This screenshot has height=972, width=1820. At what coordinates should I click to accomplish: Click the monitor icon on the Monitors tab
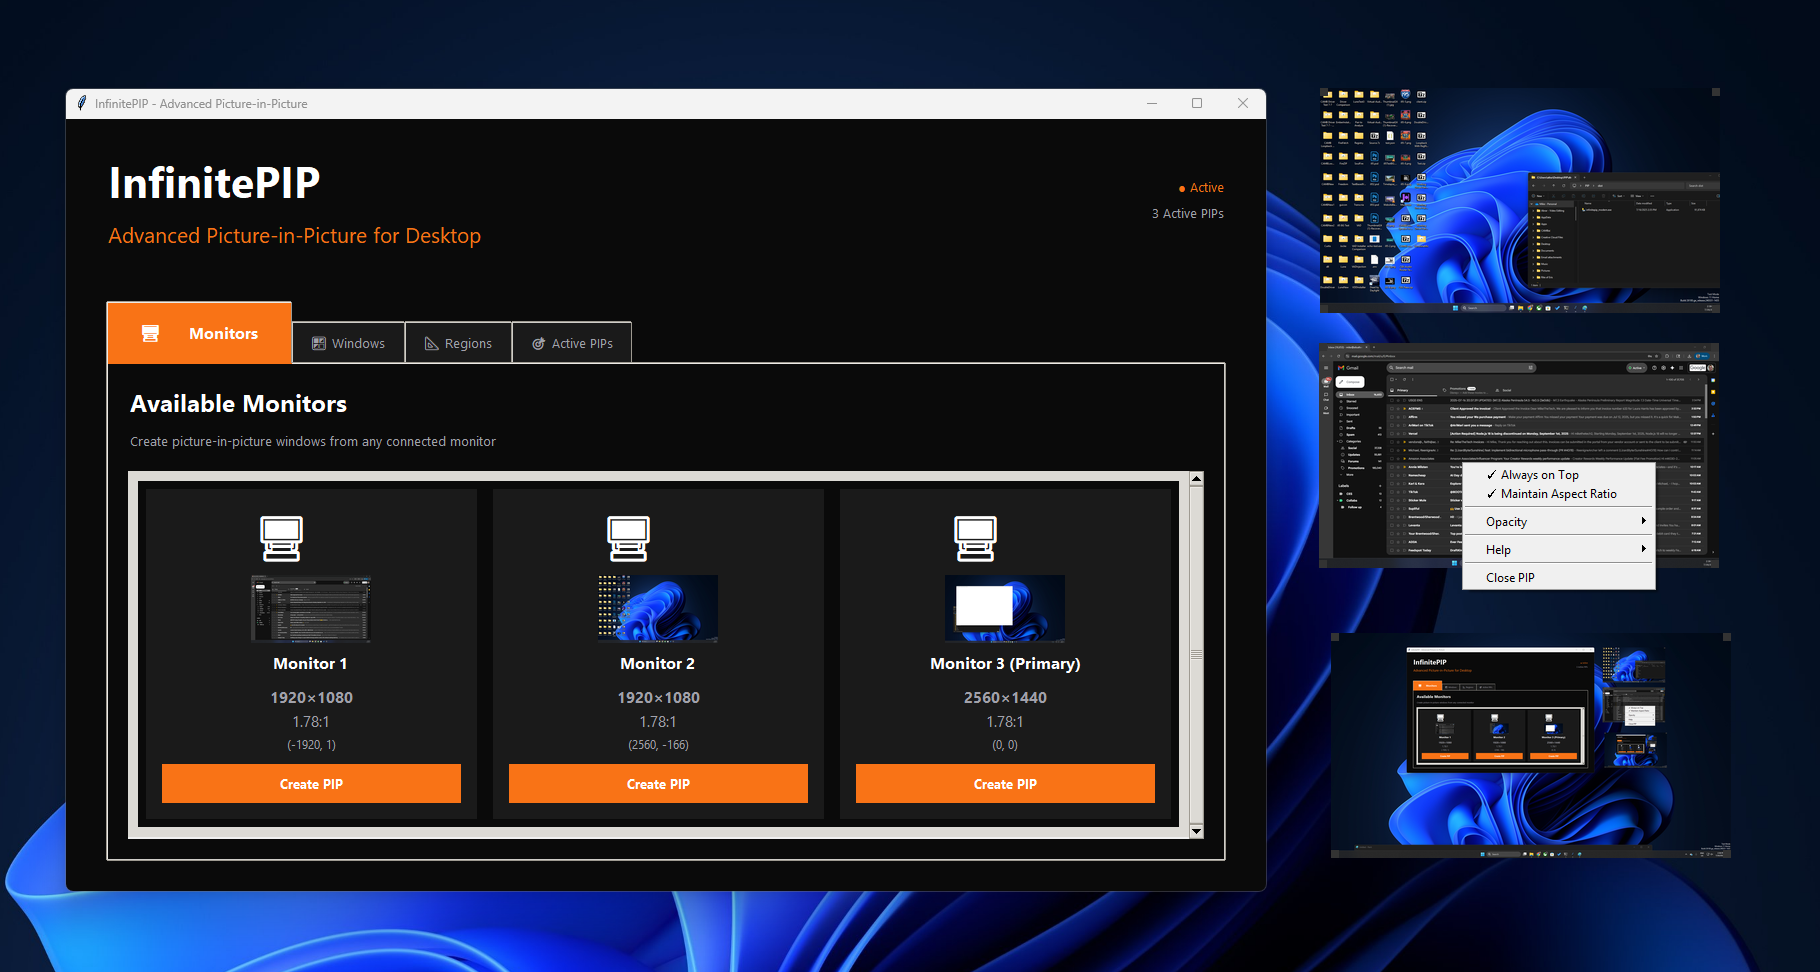click(x=151, y=333)
